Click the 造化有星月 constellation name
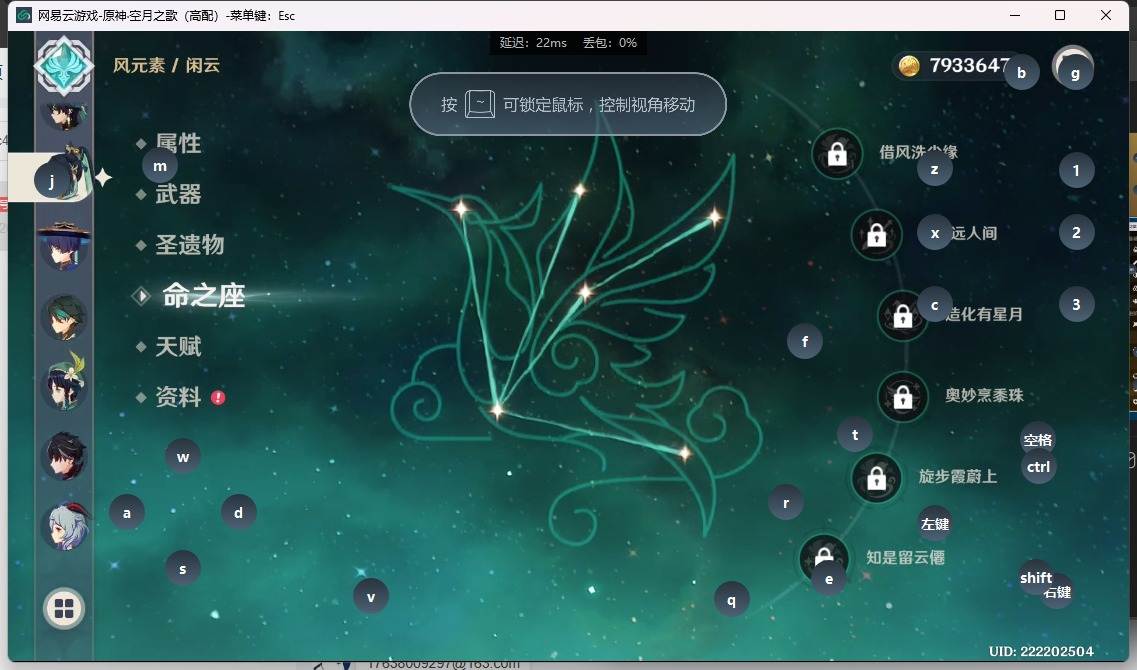The width and height of the screenshot is (1137, 670). (x=984, y=315)
